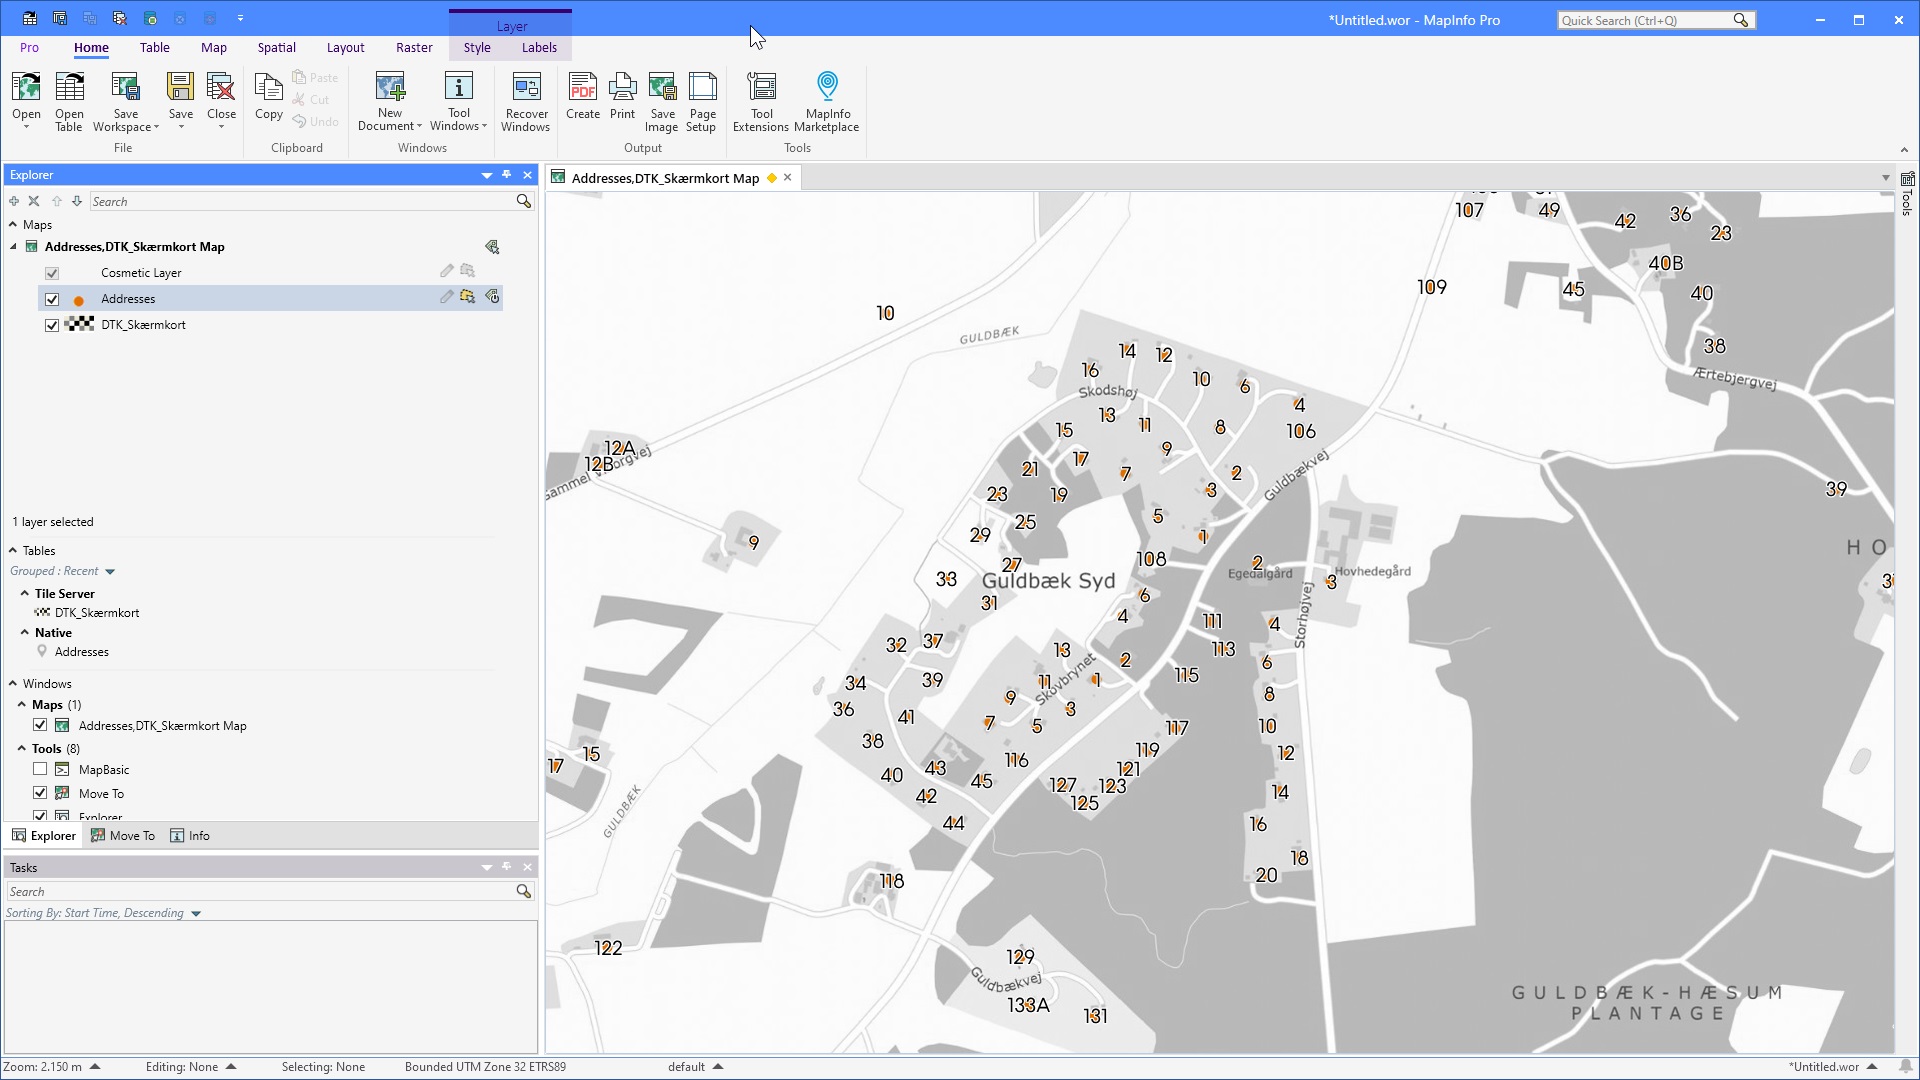Click the Close table icon in ribbon

click(x=221, y=87)
